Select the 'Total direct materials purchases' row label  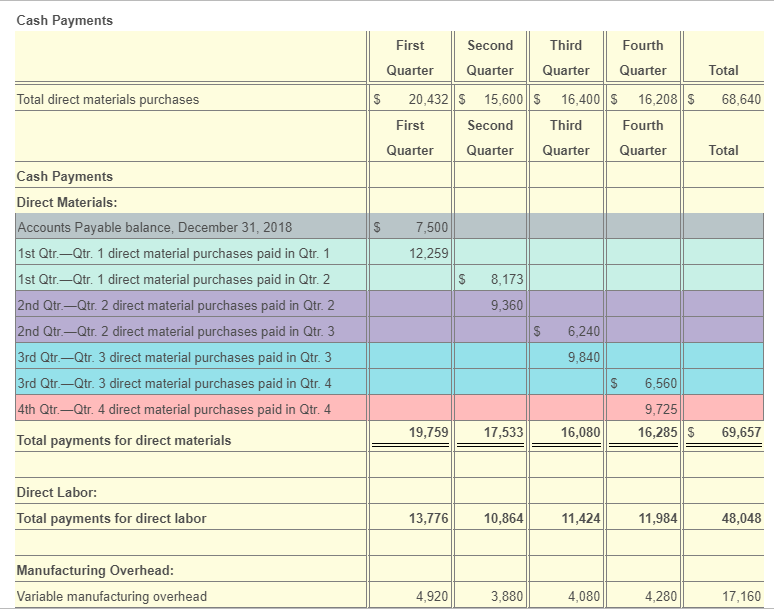pyautogui.click(x=108, y=99)
